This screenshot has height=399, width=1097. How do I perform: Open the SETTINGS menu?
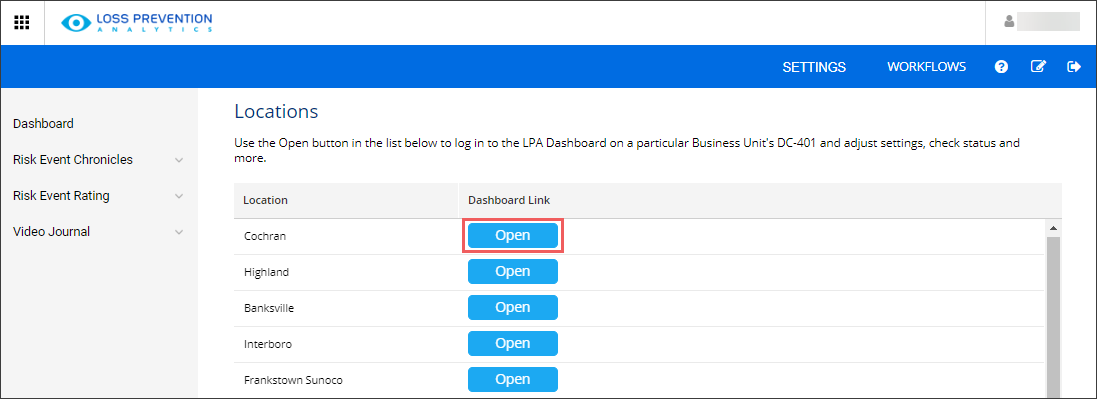(x=814, y=67)
